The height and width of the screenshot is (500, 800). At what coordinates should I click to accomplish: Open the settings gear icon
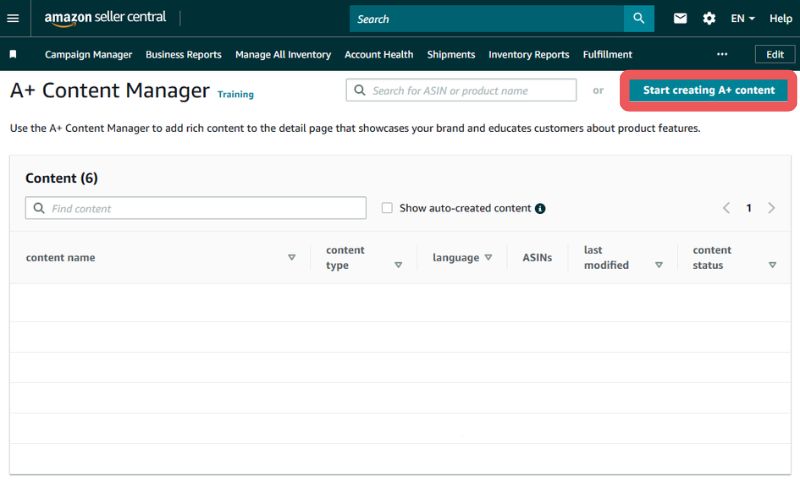[709, 18]
